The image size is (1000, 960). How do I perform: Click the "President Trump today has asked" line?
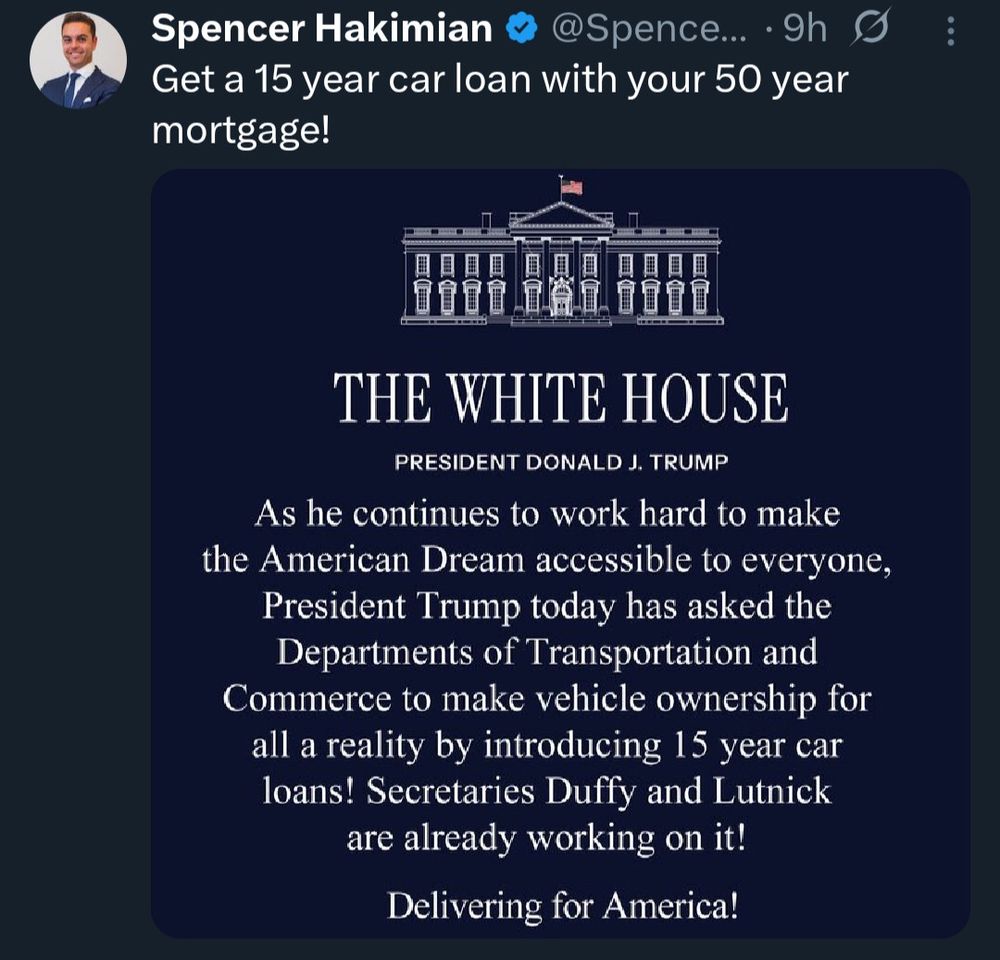pyautogui.click(x=546, y=606)
